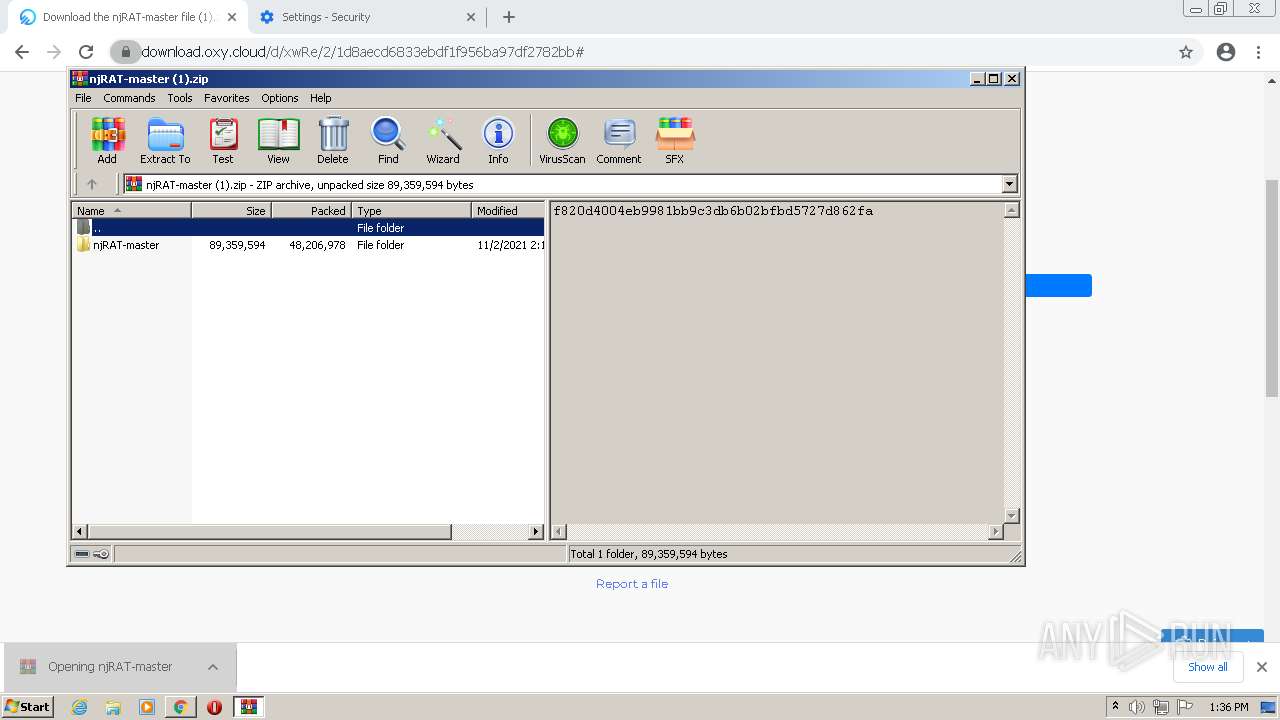Viewport: 1280px width, 720px height.
Task: Open the Options menu
Action: [x=280, y=98]
